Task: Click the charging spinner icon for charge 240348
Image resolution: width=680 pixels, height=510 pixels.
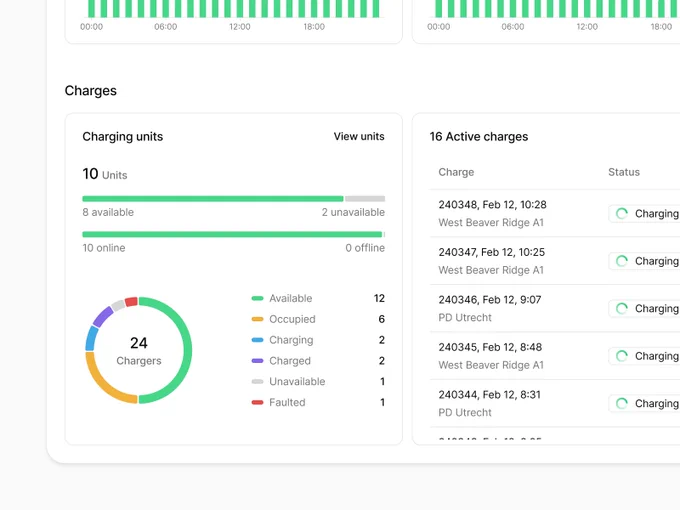Action: (x=621, y=214)
